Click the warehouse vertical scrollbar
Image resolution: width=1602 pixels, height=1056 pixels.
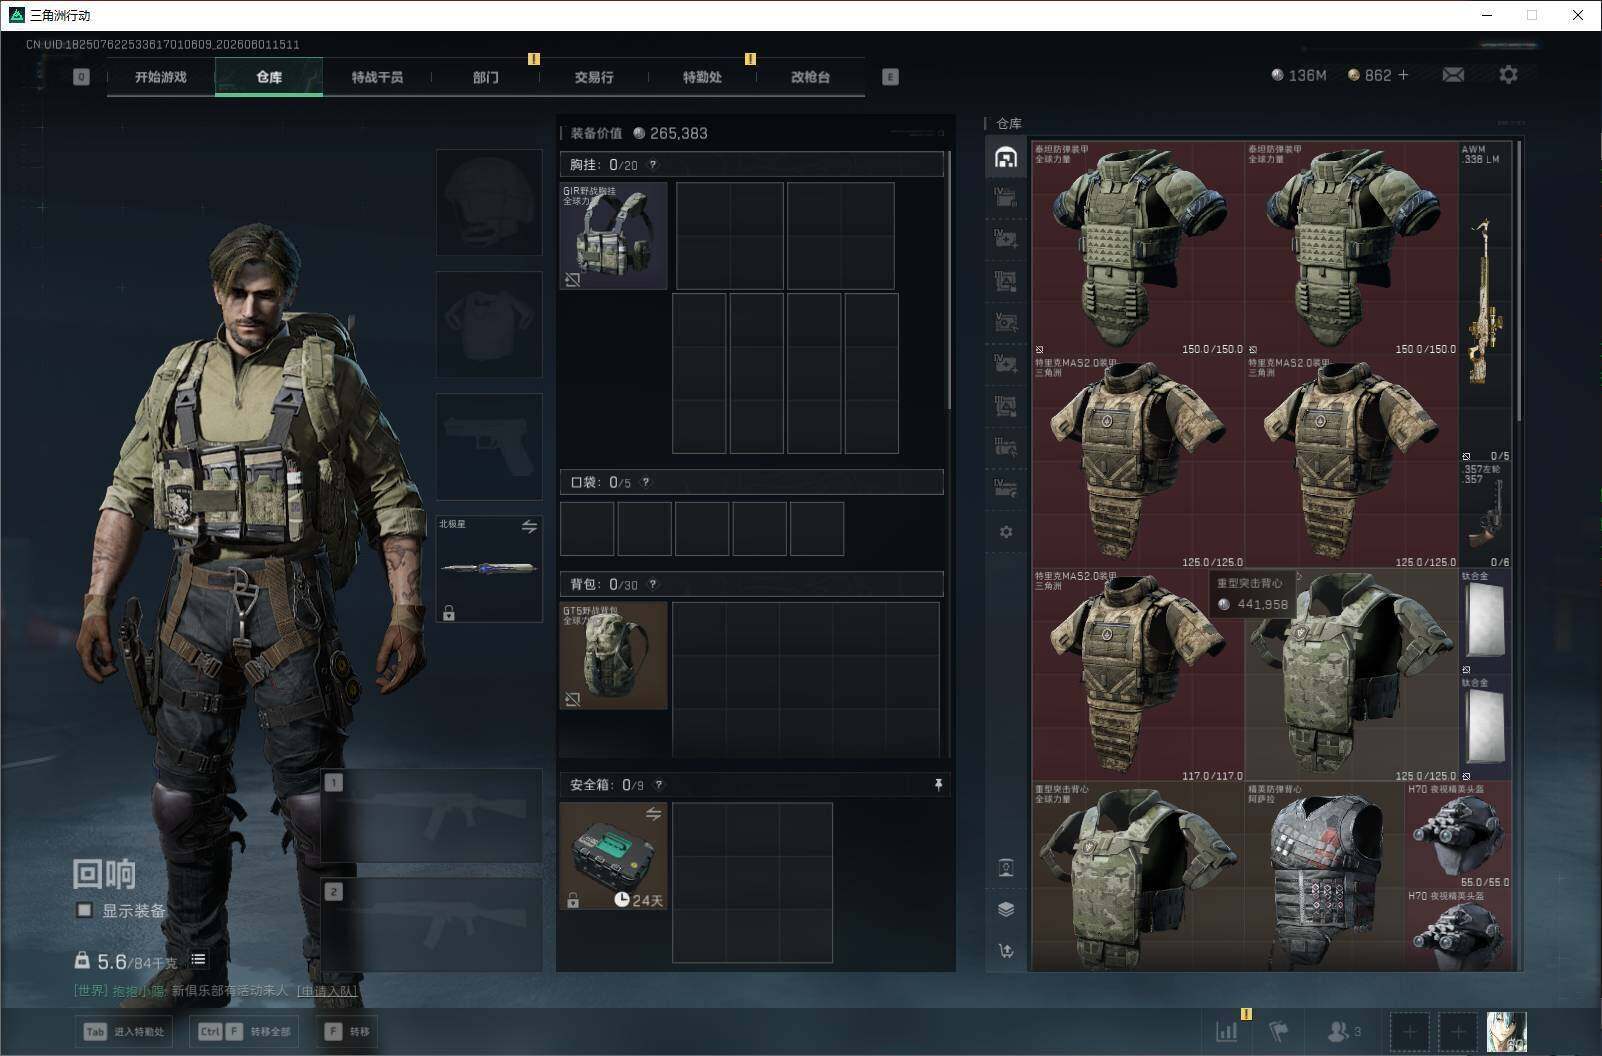(x=1518, y=280)
